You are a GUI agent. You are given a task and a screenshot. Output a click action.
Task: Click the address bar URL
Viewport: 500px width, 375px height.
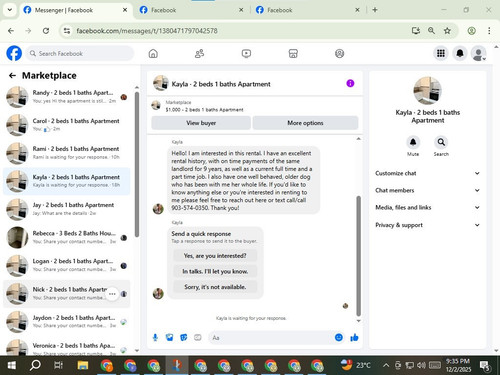147,31
